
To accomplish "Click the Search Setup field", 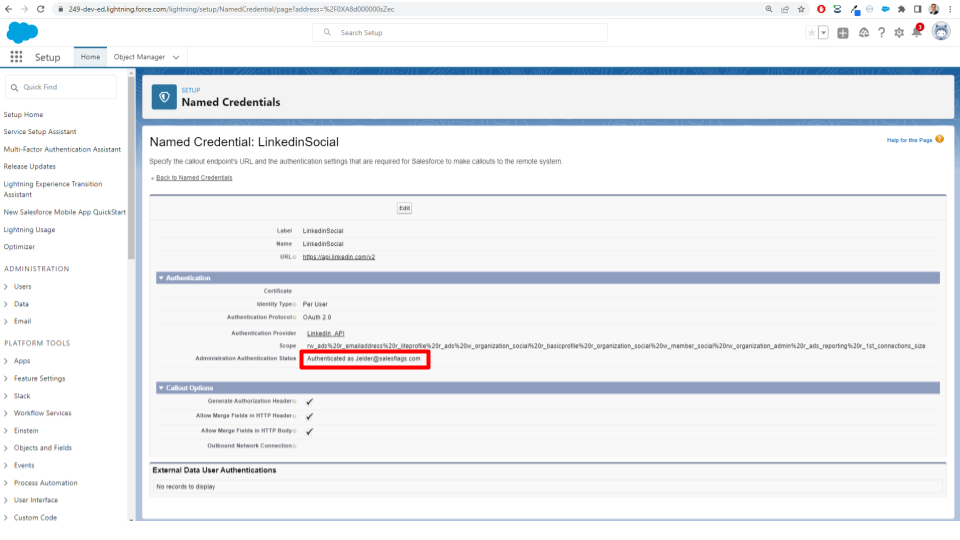I will pyautogui.click(x=460, y=32).
